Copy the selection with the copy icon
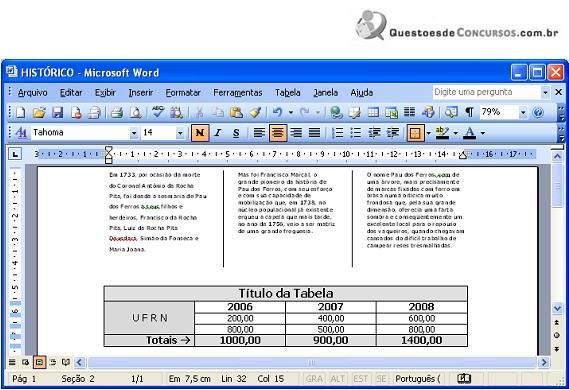The image size is (569, 390). tap(218, 112)
